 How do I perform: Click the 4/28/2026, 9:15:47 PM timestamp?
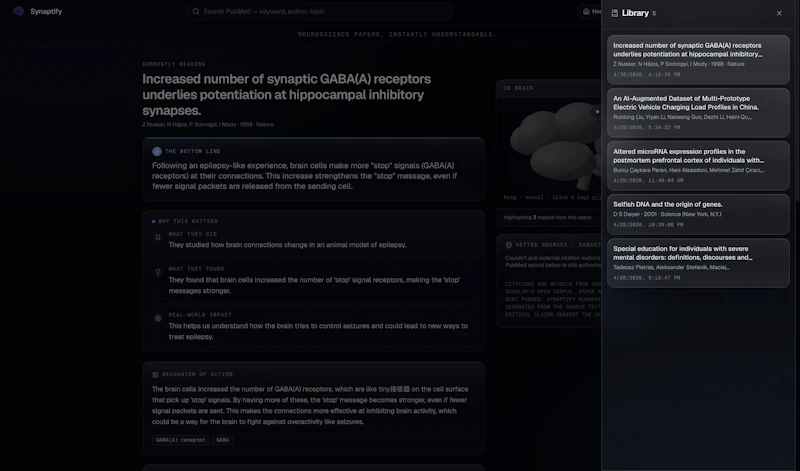(x=646, y=278)
